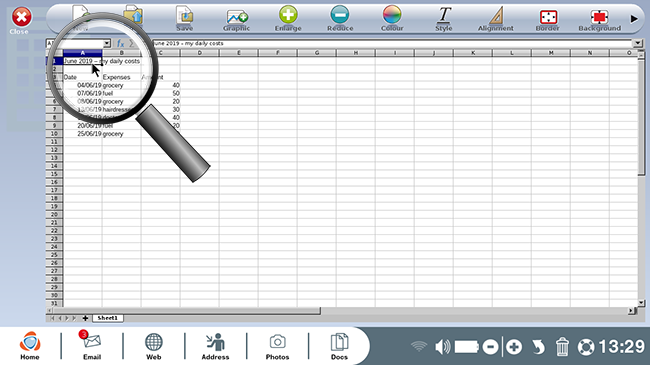Open the cell name box dropdown
The width and height of the screenshot is (650, 365).
[x=107, y=44]
